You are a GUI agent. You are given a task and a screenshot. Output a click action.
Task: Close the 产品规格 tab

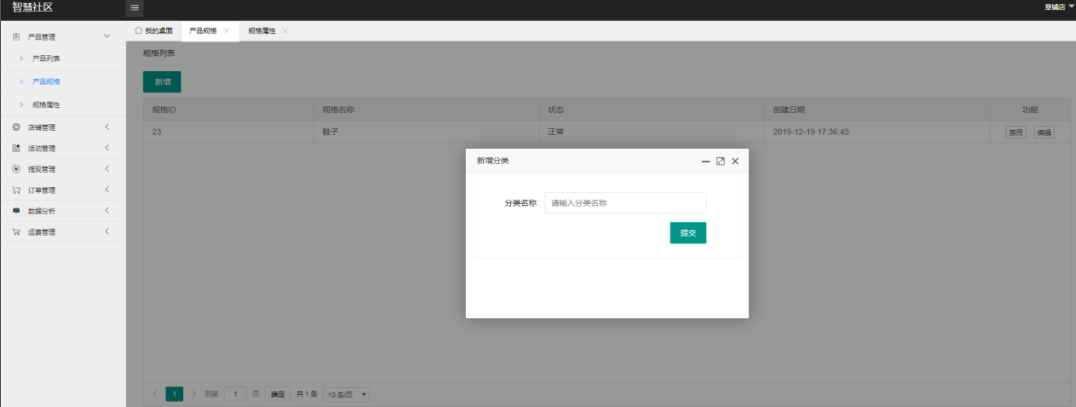pyautogui.click(x=226, y=31)
